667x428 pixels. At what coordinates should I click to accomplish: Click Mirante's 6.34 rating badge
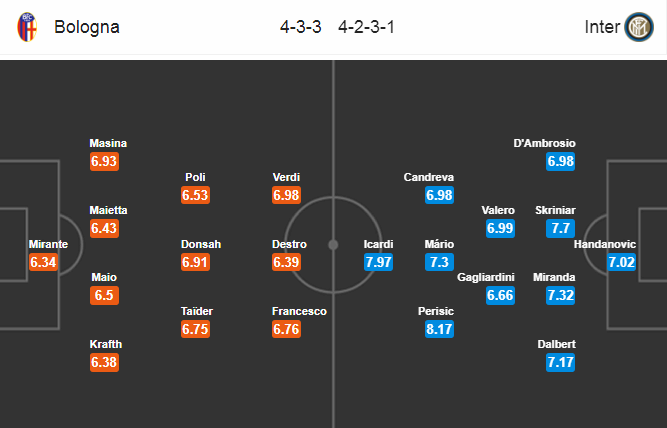coord(43,262)
